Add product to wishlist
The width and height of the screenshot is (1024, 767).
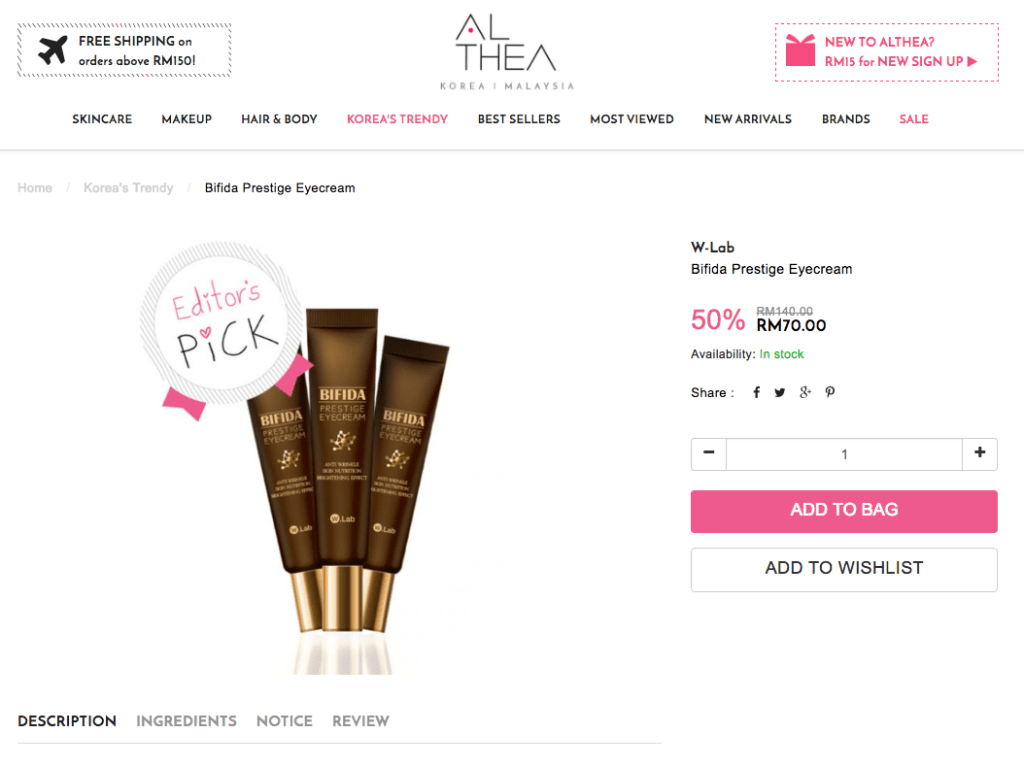[844, 569]
